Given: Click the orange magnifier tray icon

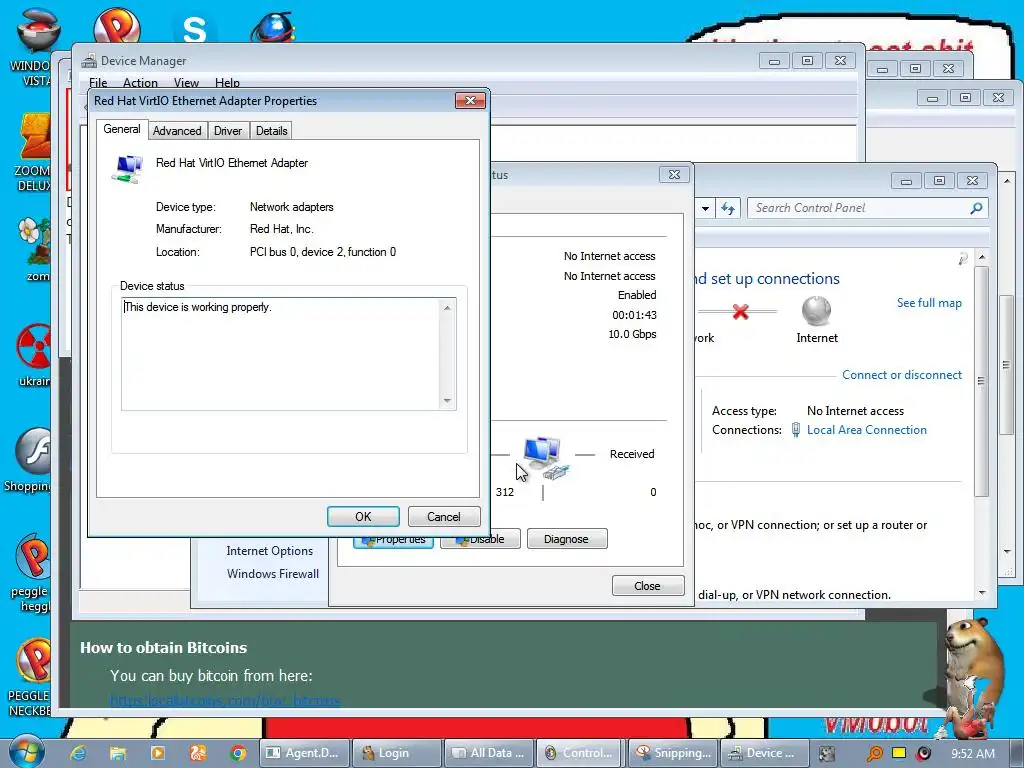Looking at the screenshot, I should tap(874, 753).
